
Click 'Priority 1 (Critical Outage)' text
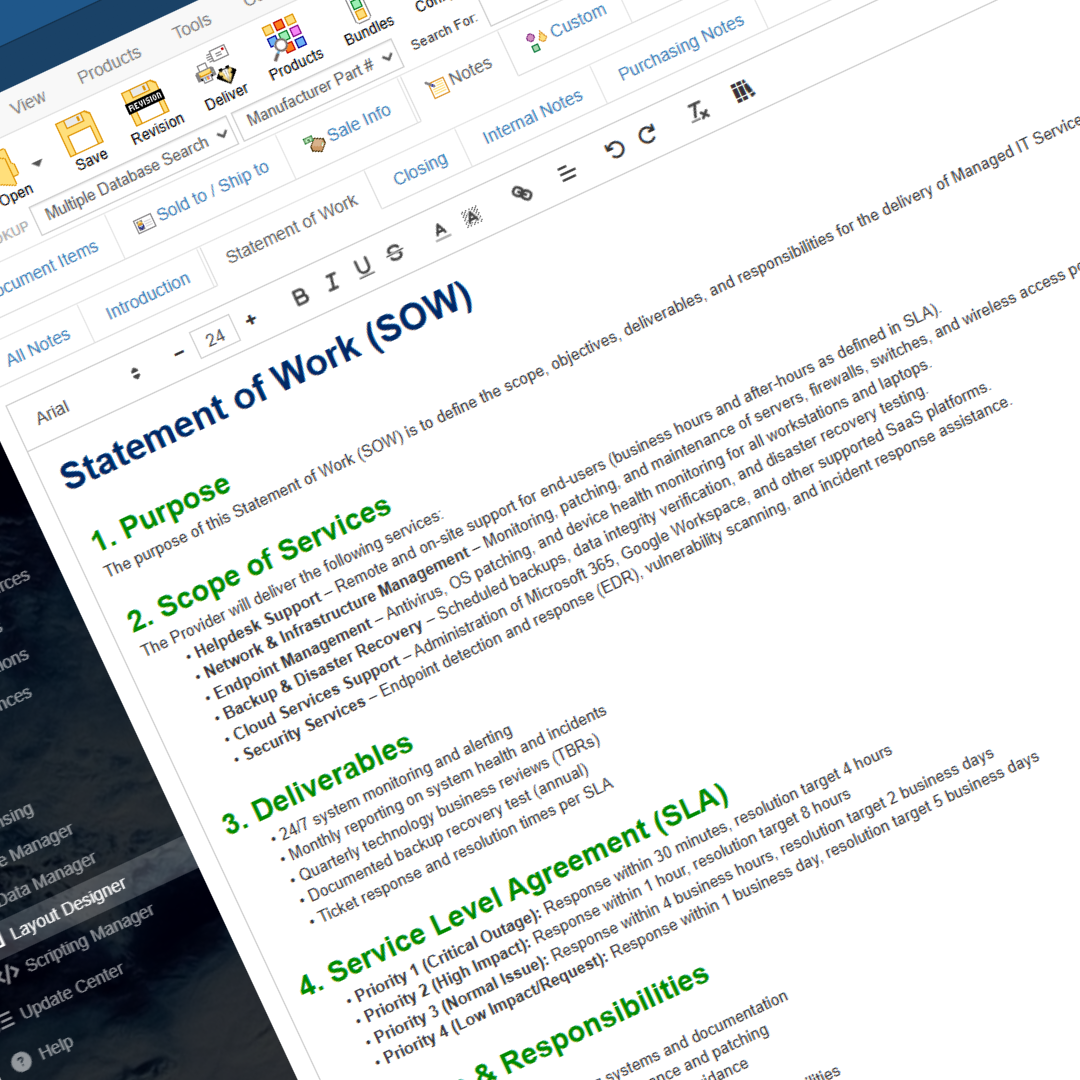[448, 955]
